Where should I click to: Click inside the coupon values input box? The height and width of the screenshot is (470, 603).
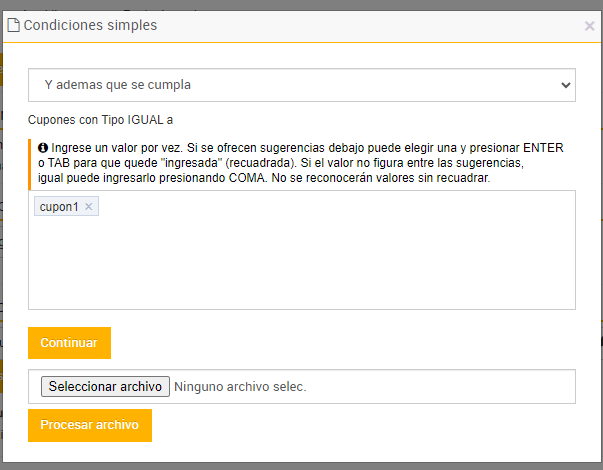(x=302, y=250)
